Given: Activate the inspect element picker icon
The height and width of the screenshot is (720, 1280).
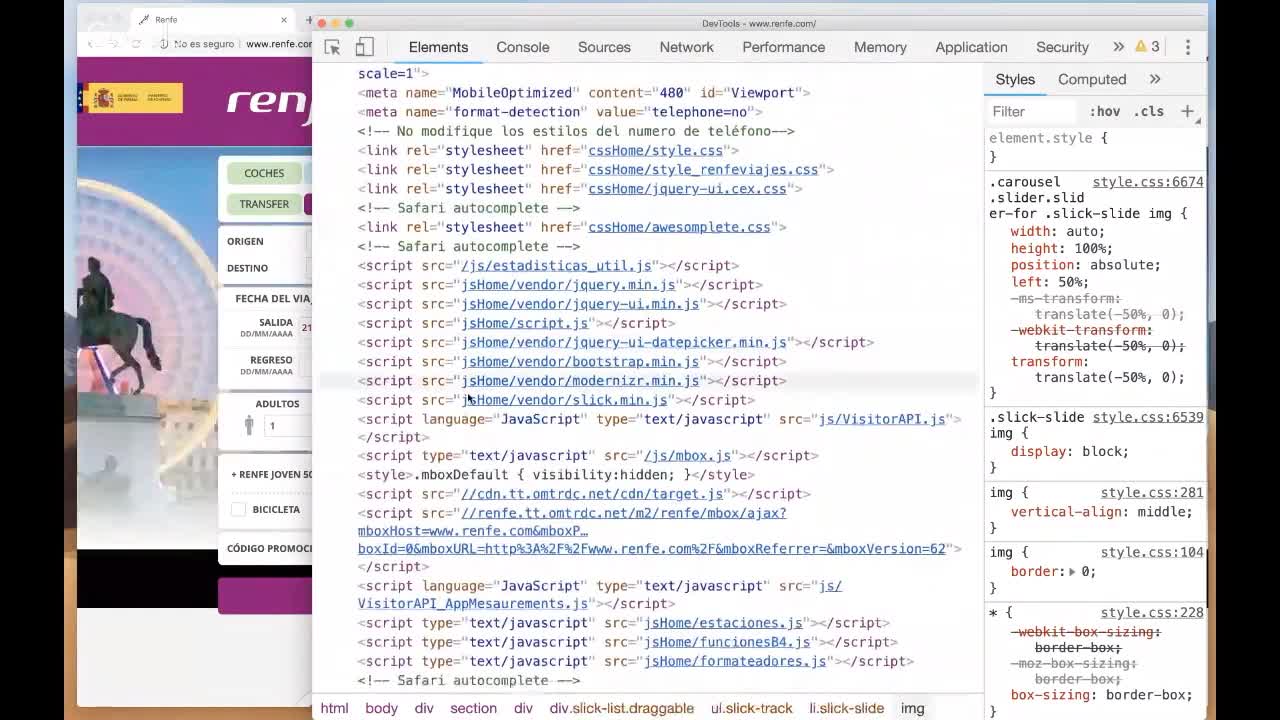Looking at the screenshot, I should [x=332, y=47].
